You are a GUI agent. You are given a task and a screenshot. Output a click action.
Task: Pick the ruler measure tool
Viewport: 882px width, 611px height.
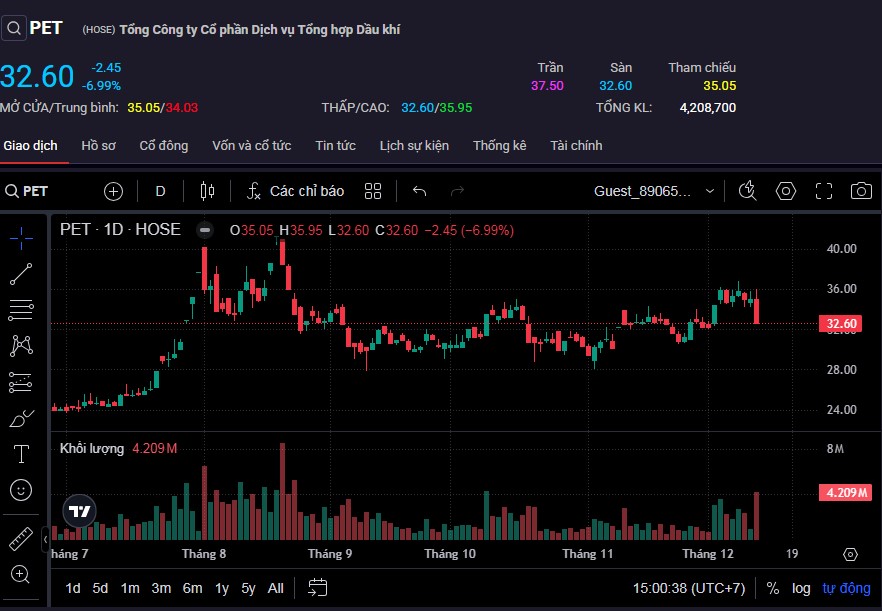click(21, 539)
